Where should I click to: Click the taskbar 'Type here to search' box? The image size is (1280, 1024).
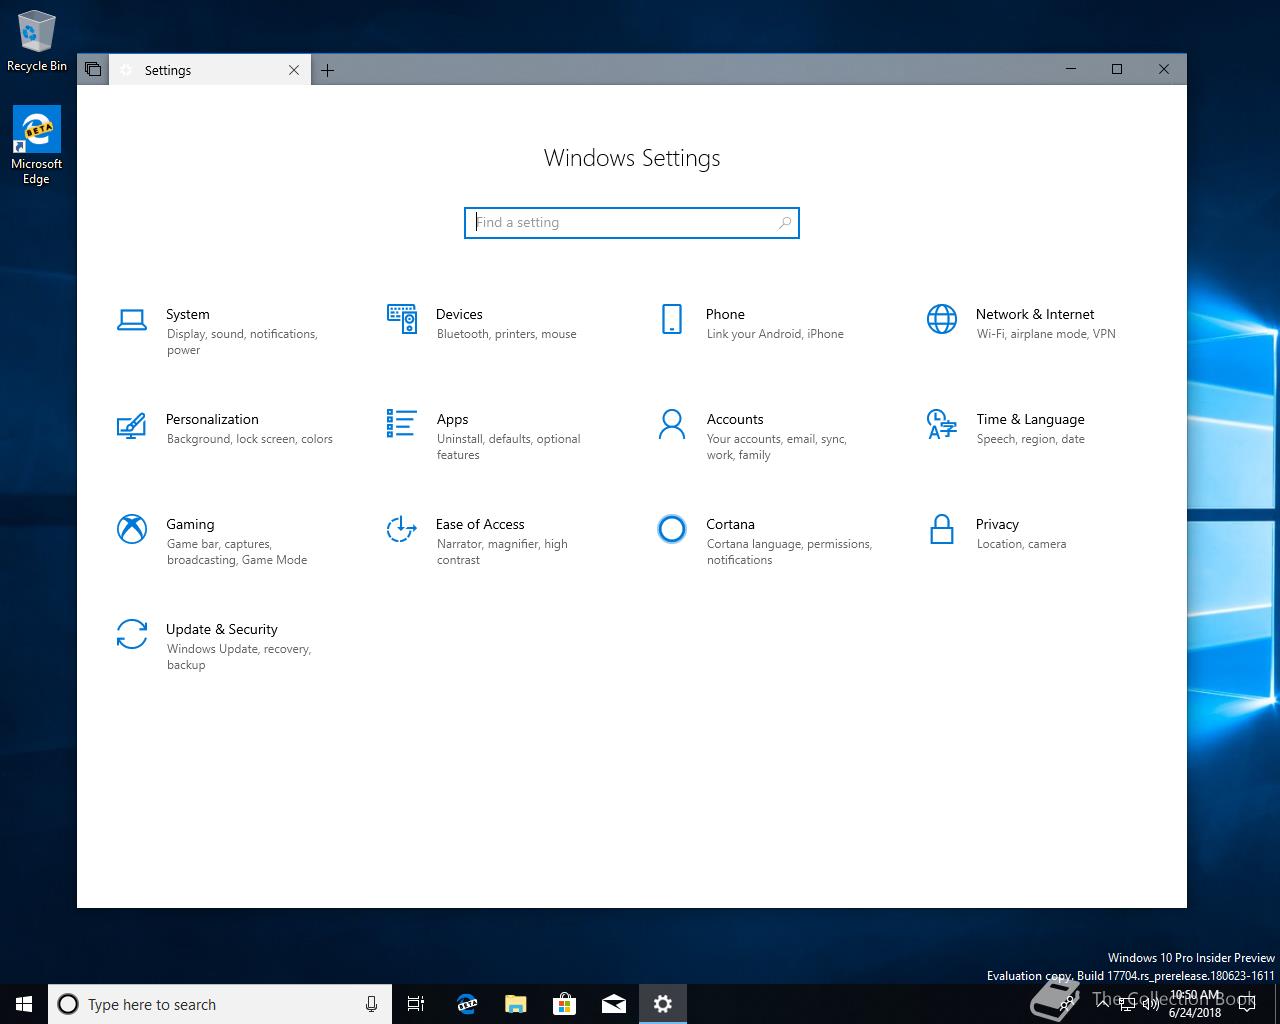[x=219, y=1004]
